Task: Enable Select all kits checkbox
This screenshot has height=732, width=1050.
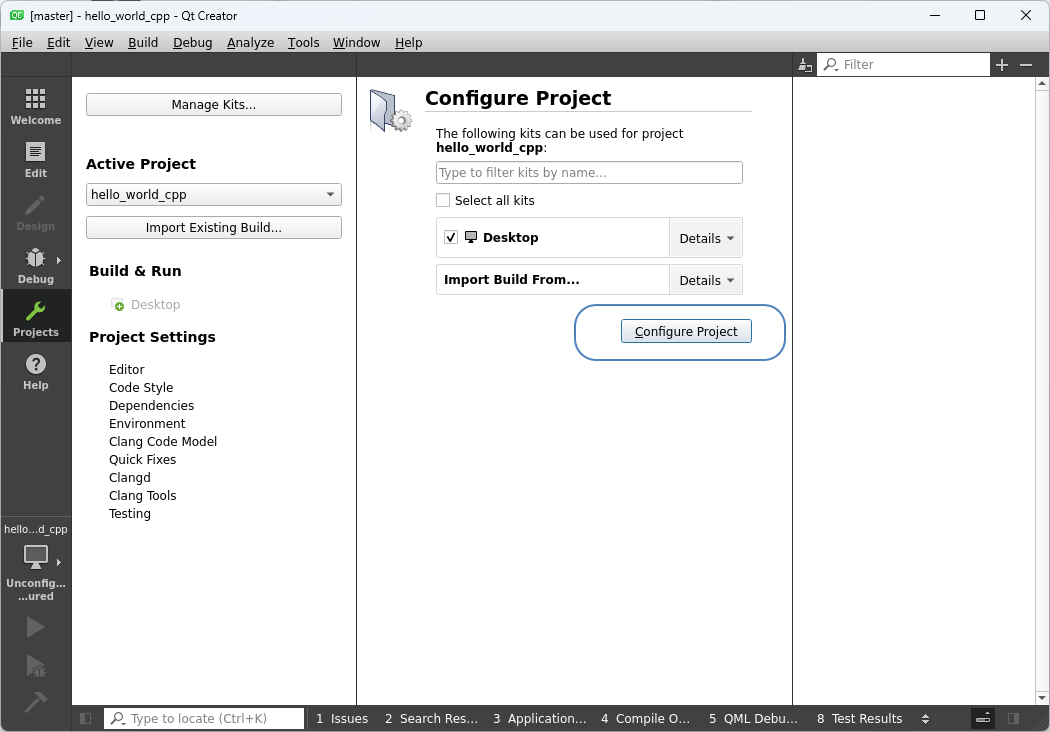Action: 443,200
